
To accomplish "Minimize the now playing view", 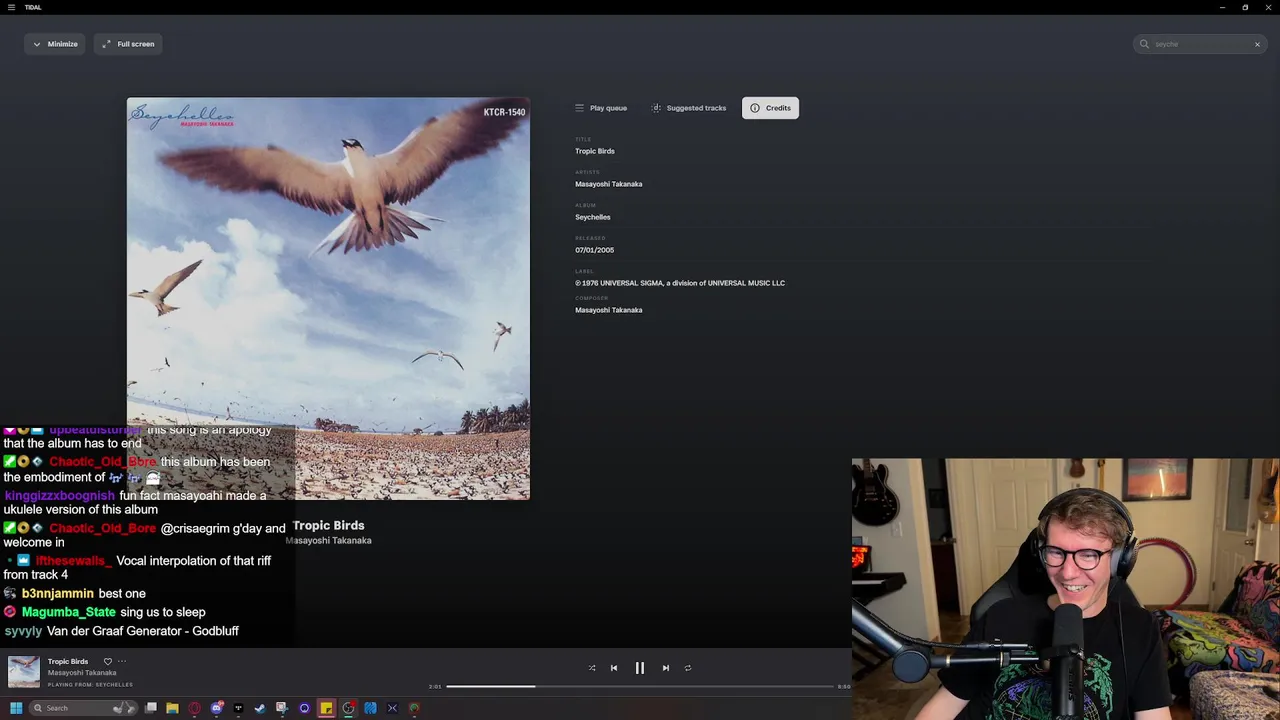I will coord(55,44).
